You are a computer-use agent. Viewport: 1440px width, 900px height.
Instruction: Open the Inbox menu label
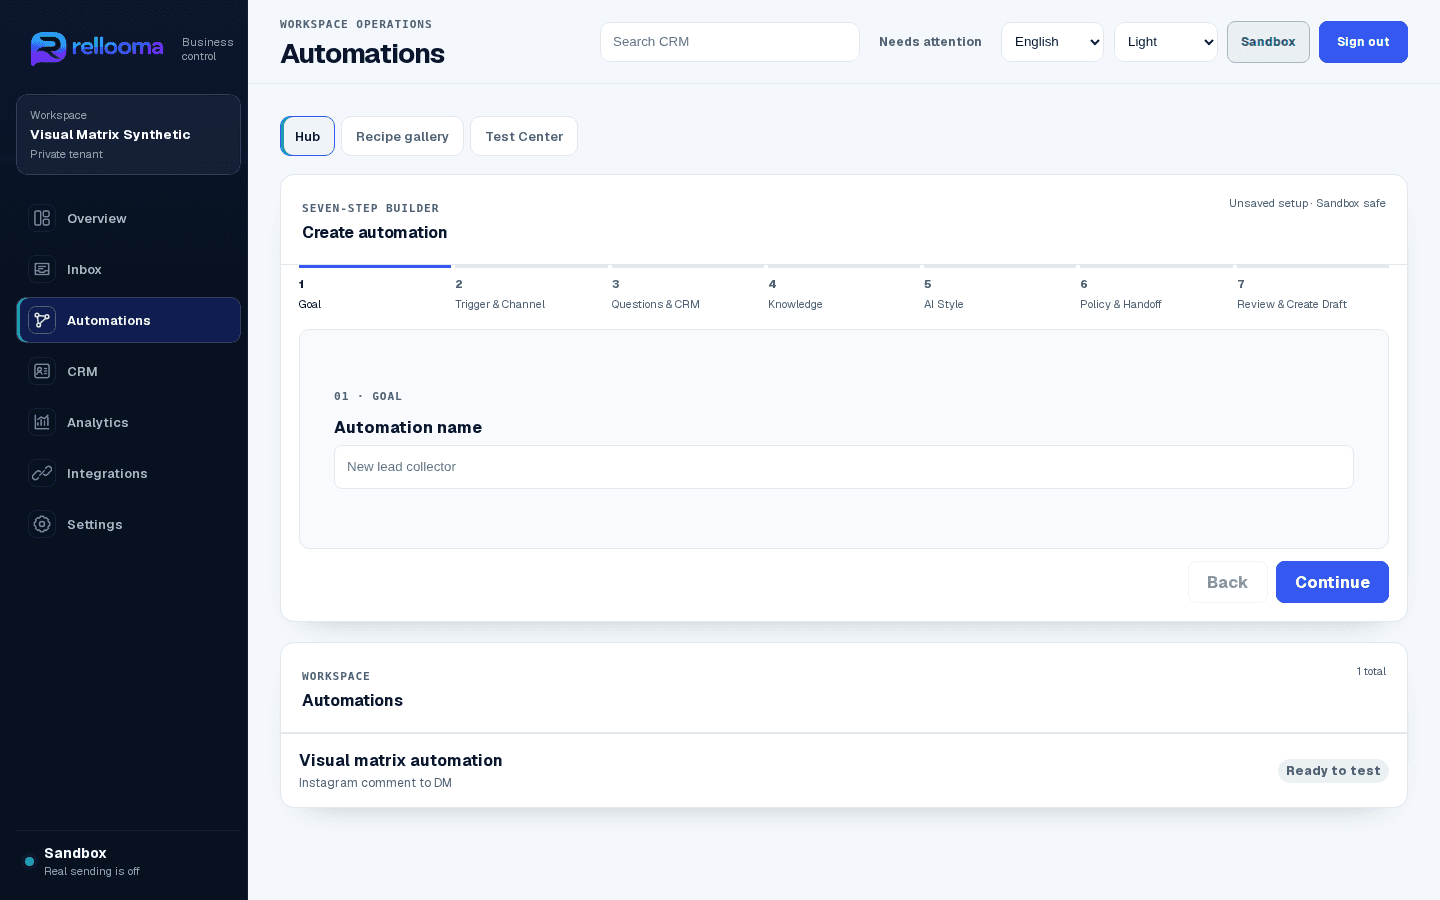(84, 270)
